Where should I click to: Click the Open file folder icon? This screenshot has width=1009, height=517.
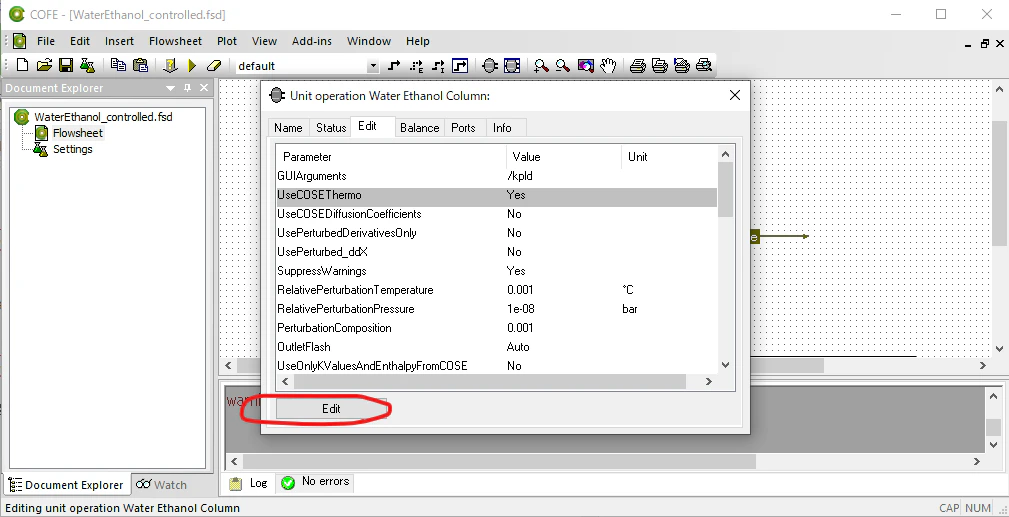pos(44,66)
